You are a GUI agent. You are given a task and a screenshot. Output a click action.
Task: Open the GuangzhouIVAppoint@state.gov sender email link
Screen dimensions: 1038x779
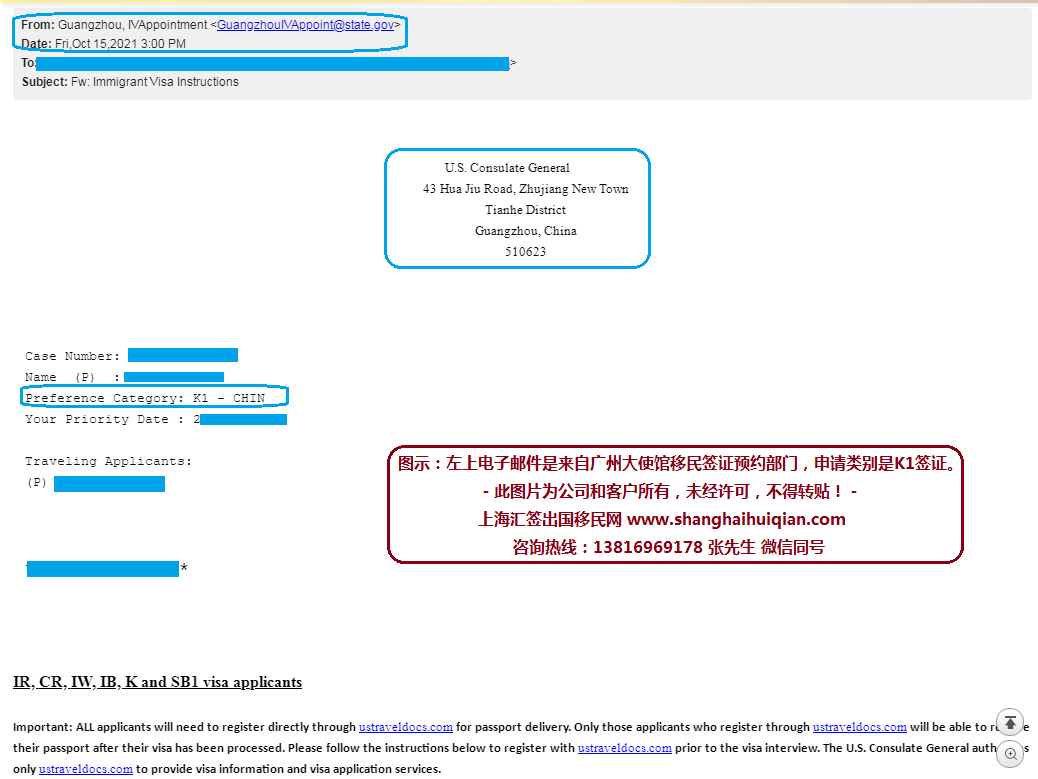(x=305, y=24)
